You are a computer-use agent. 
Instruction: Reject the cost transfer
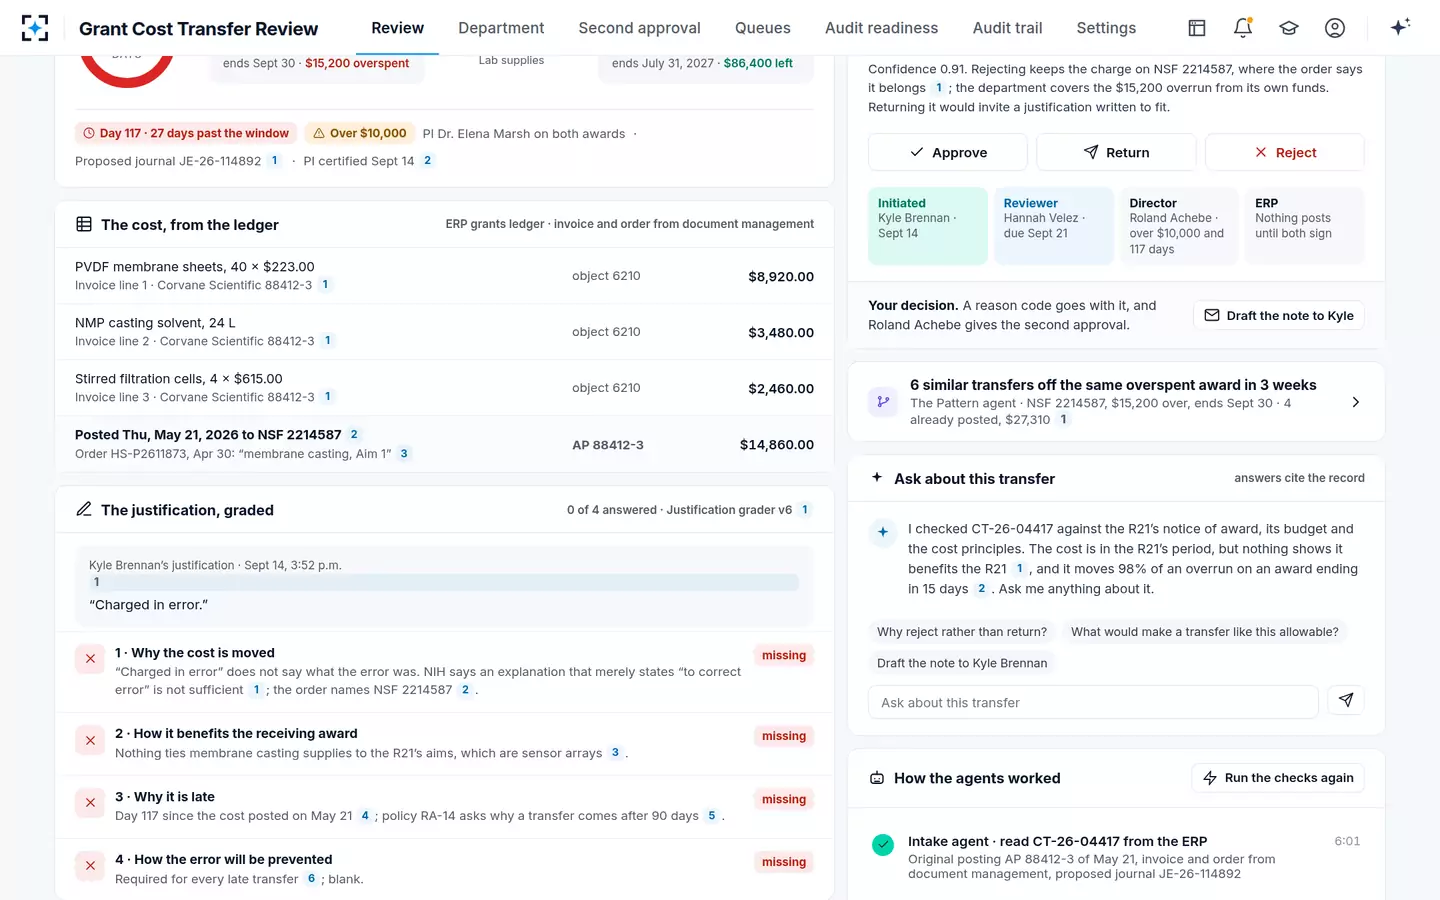click(1285, 152)
